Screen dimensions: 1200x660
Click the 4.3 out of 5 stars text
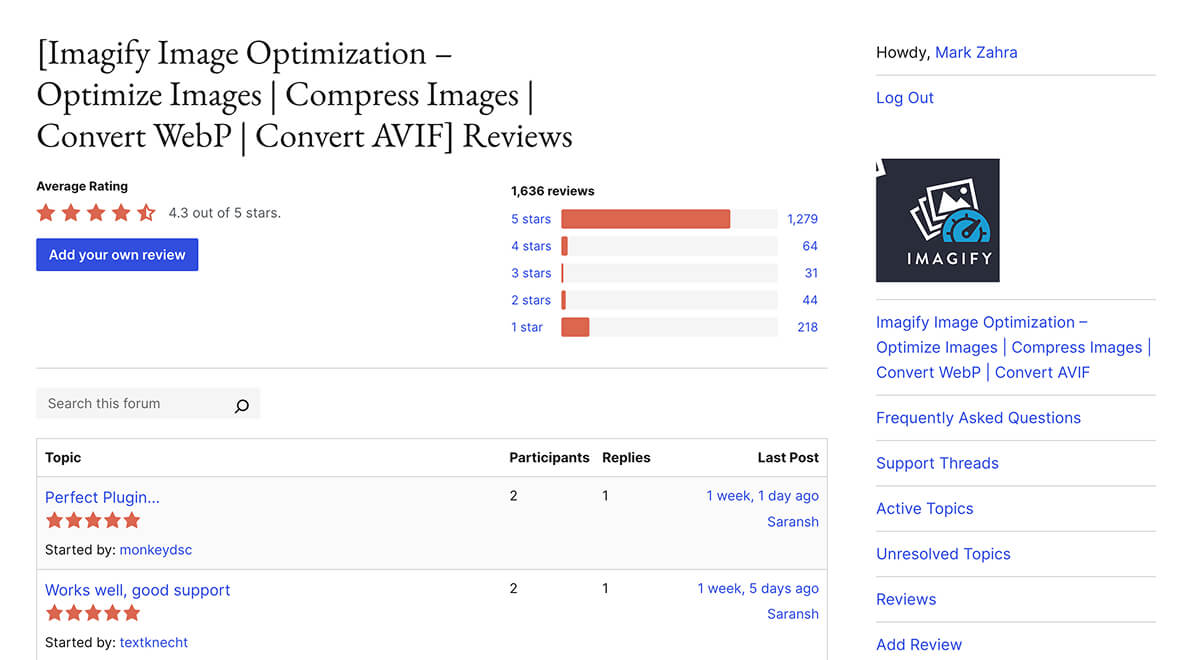click(x=224, y=213)
